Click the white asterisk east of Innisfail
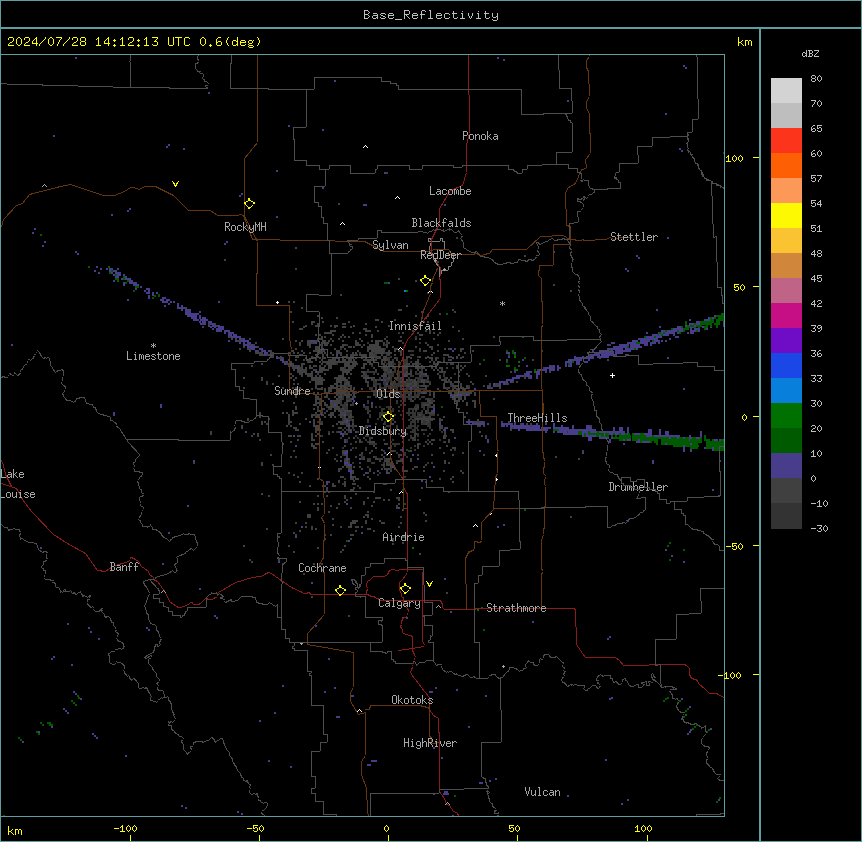Image resolution: width=862 pixels, height=842 pixels. click(502, 303)
